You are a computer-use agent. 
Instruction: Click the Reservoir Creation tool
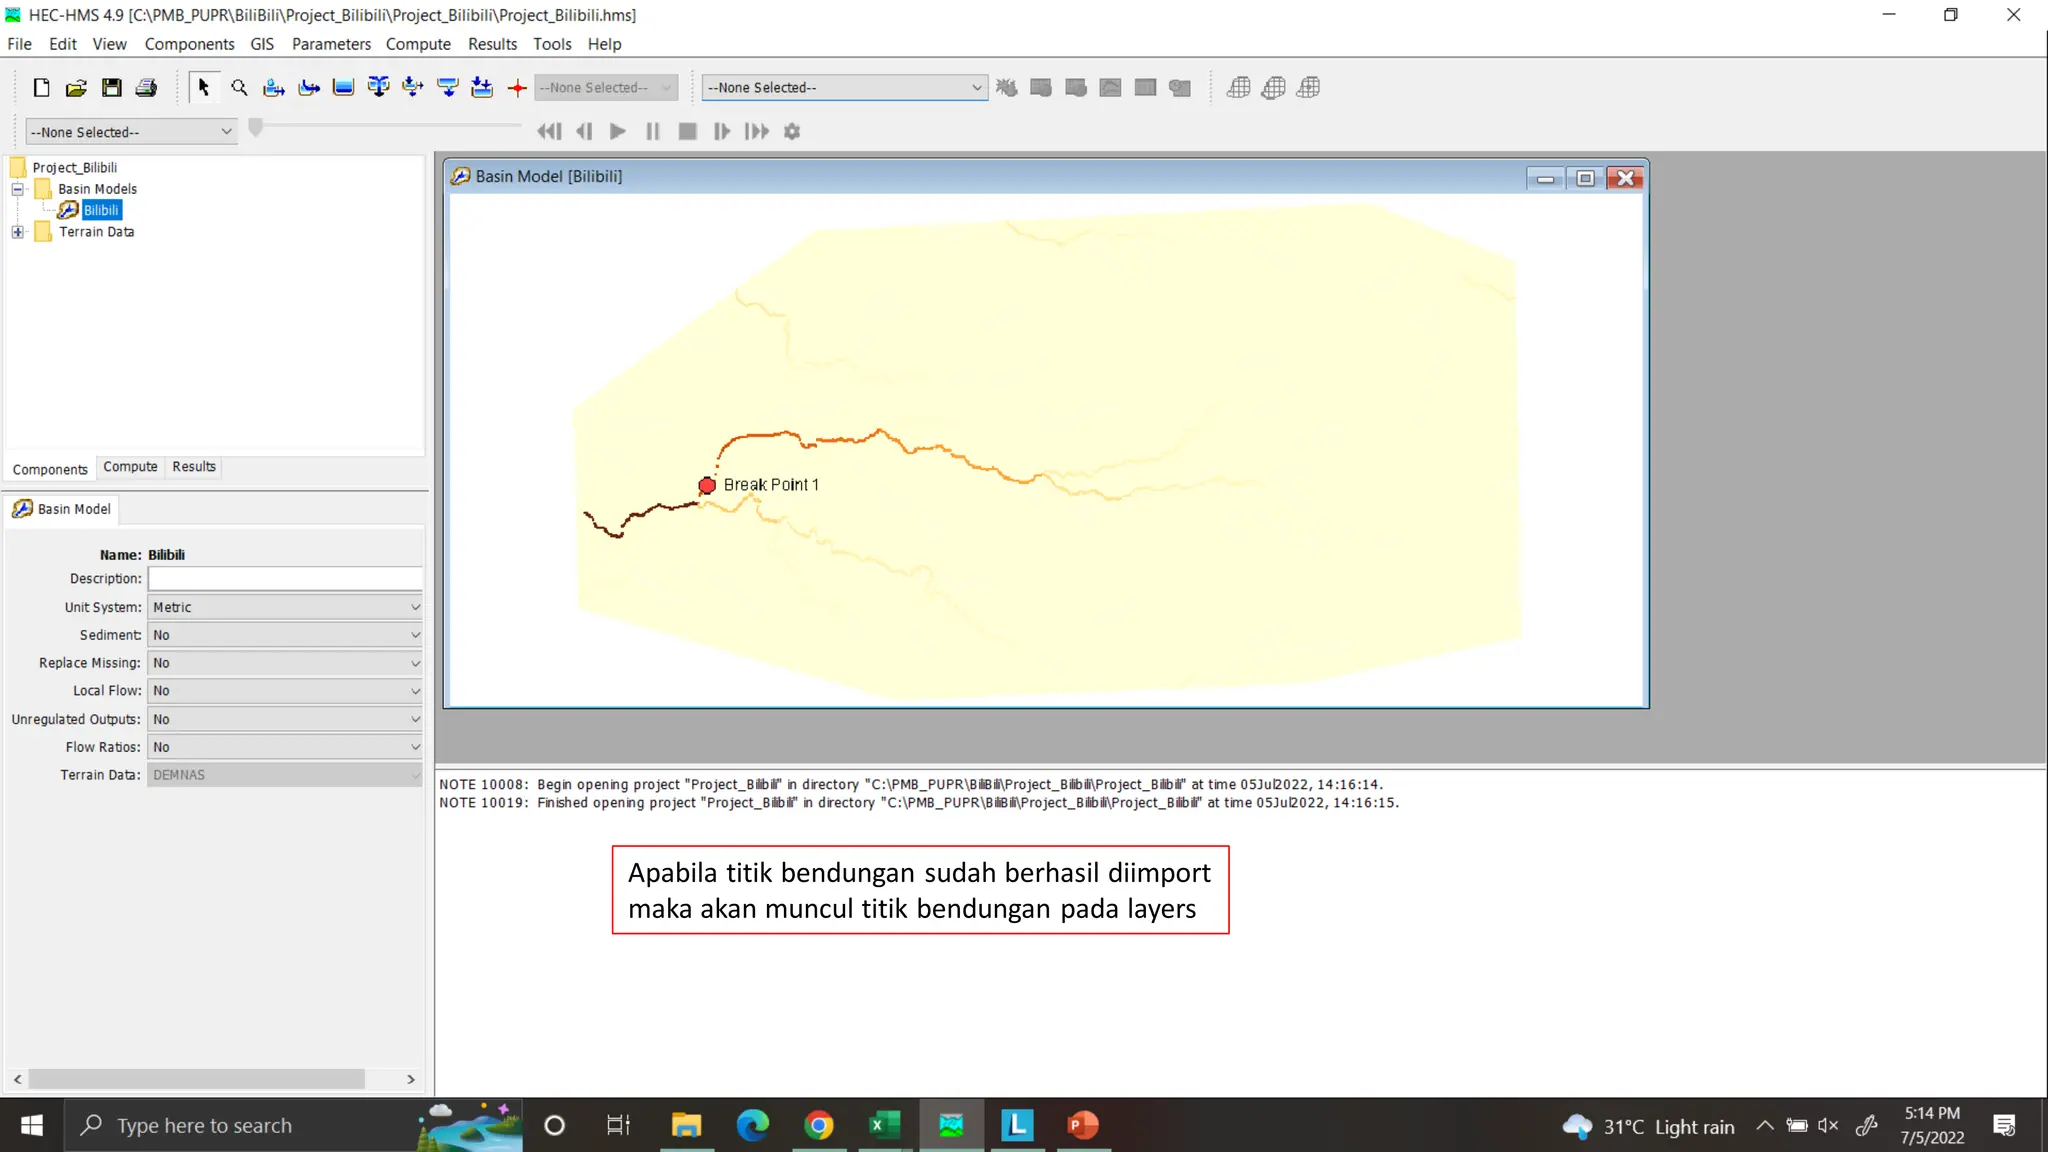point(343,88)
